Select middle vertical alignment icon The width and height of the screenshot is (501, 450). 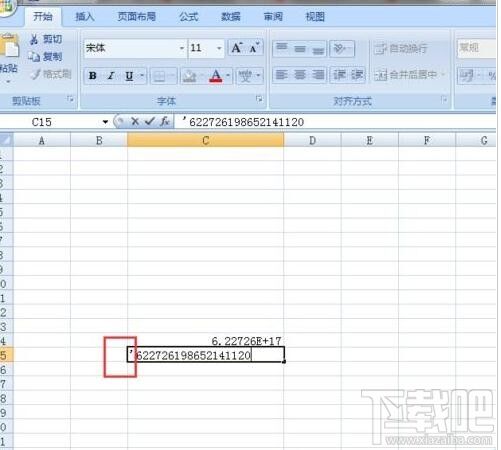tap(300, 49)
